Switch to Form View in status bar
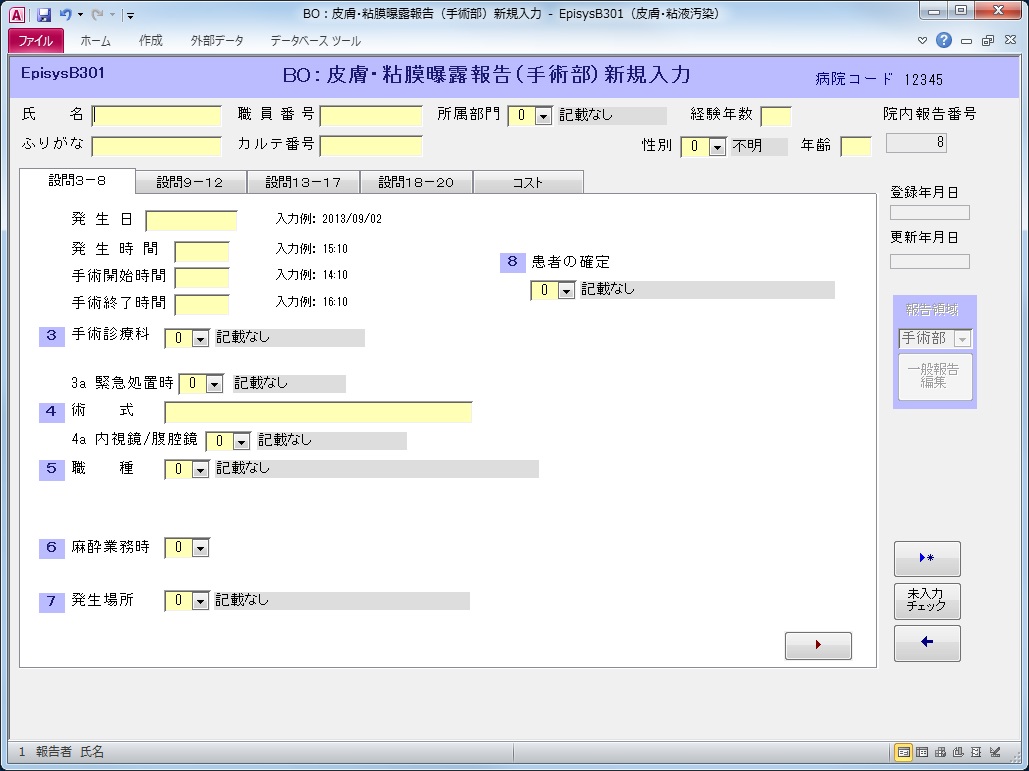Image resolution: width=1029 pixels, height=771 pixels. pos(904,752)
